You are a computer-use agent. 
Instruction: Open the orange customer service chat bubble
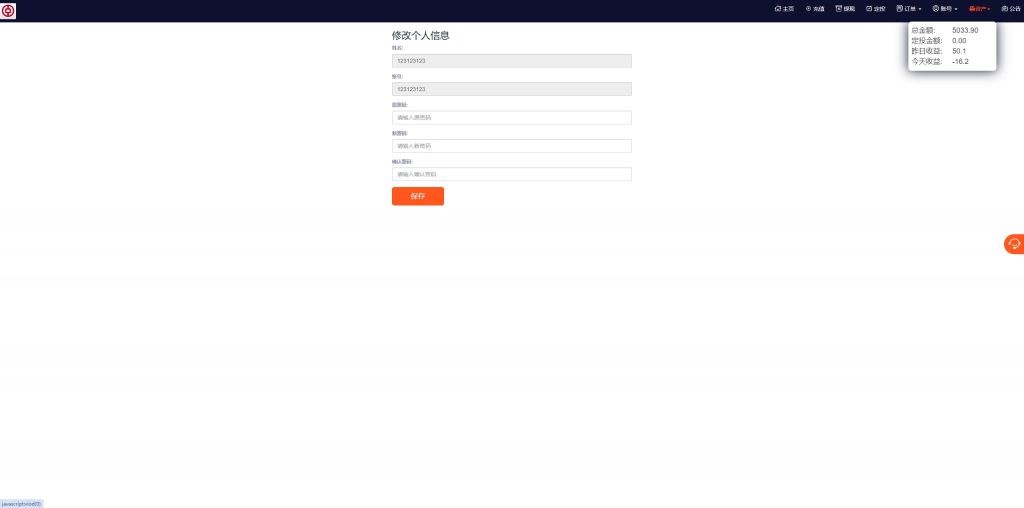(x=1014, y=244)
